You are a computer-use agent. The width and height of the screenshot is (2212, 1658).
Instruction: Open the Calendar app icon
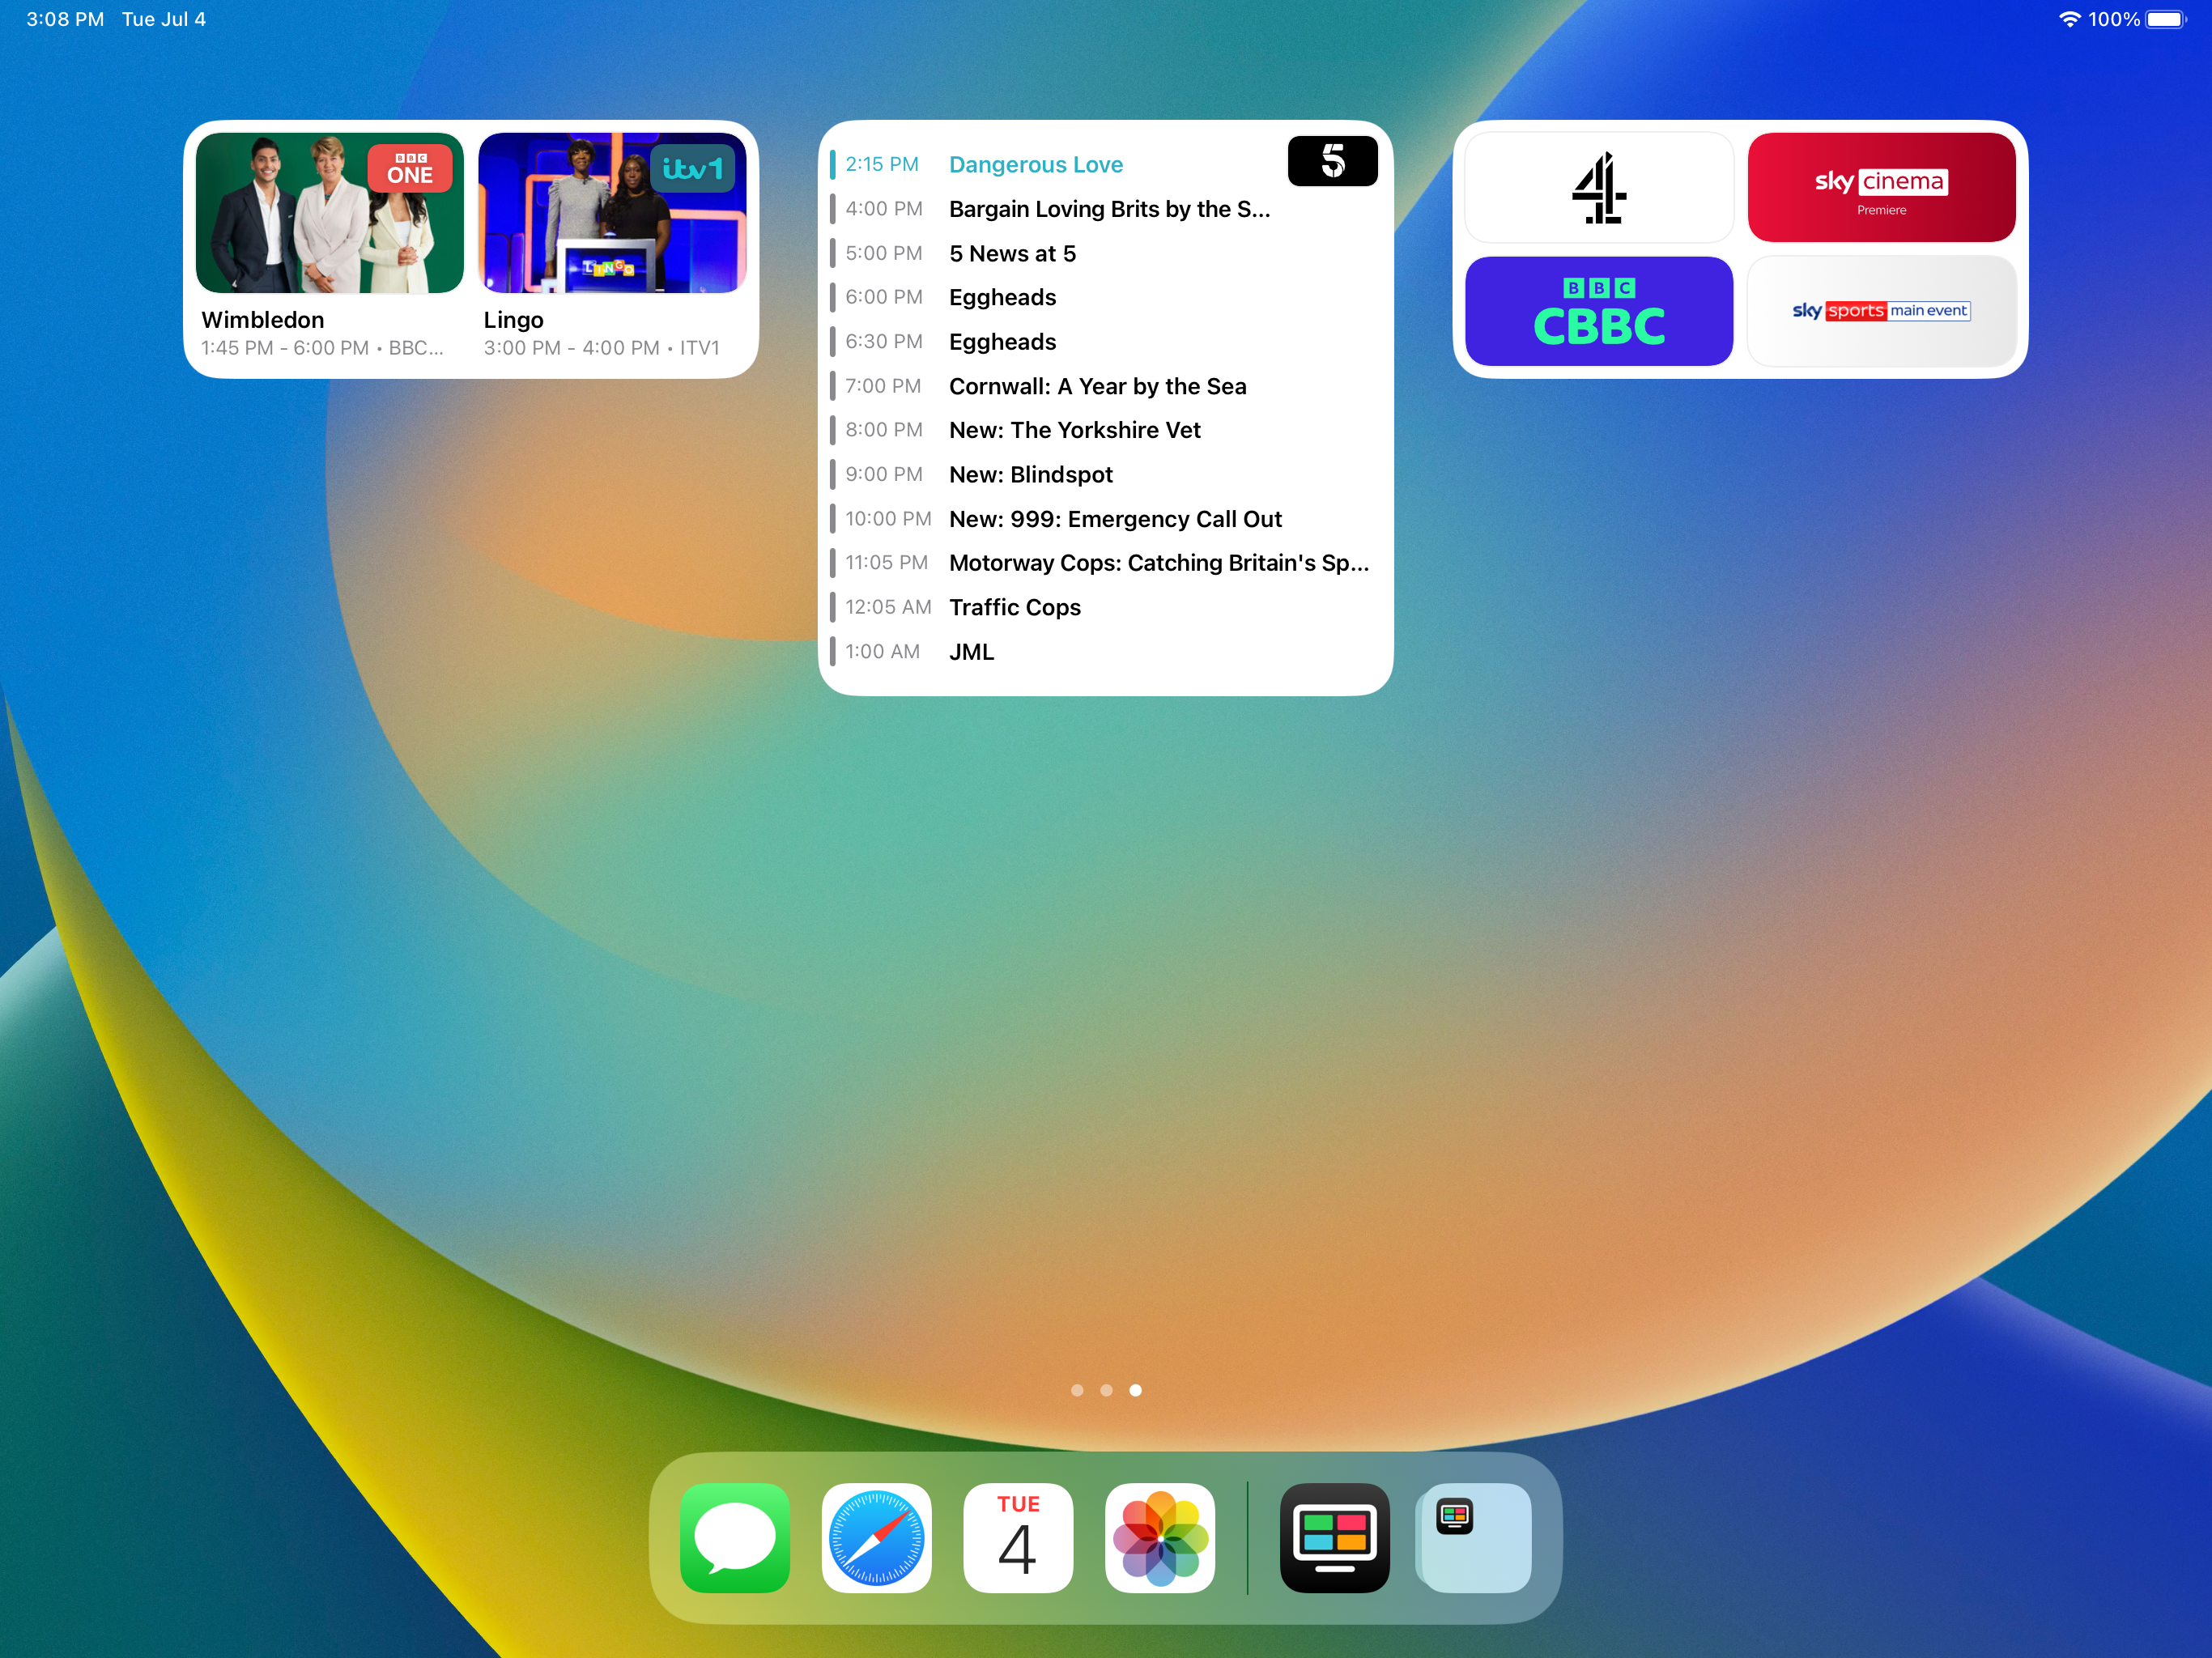[1018, 1537]
